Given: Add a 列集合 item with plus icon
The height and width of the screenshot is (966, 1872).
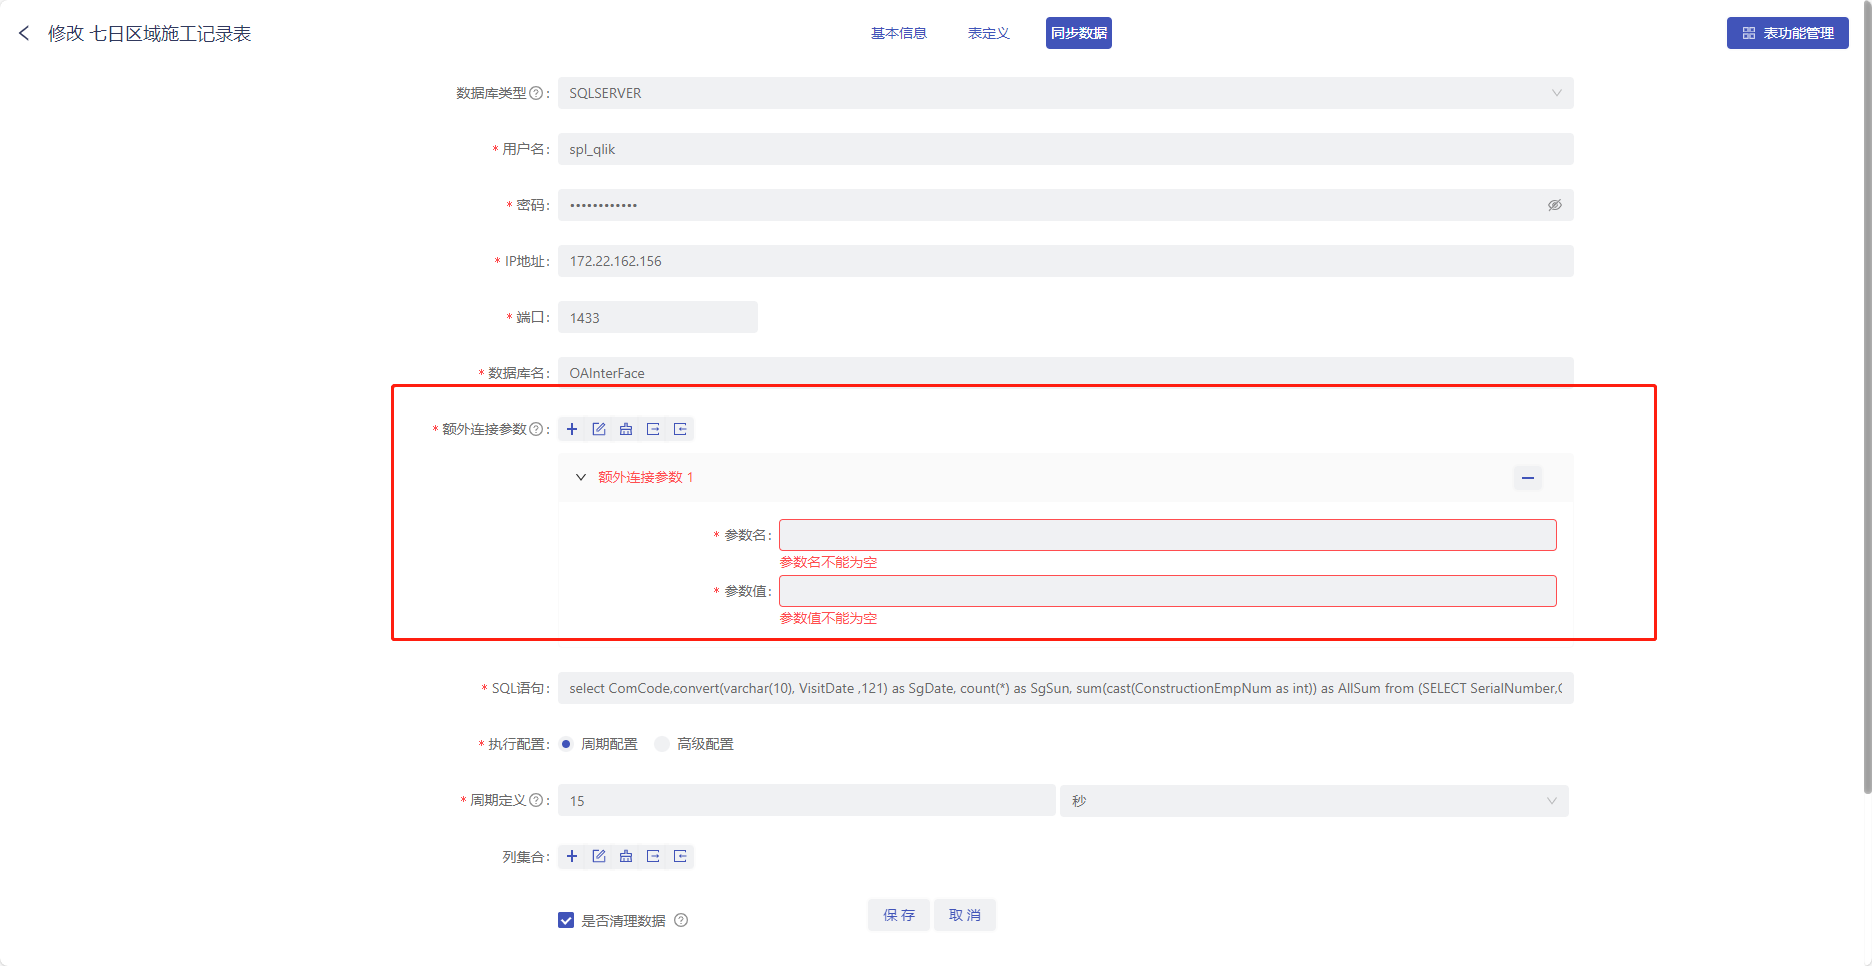Looking at the screenshot, I should click(x=572, y=856).
